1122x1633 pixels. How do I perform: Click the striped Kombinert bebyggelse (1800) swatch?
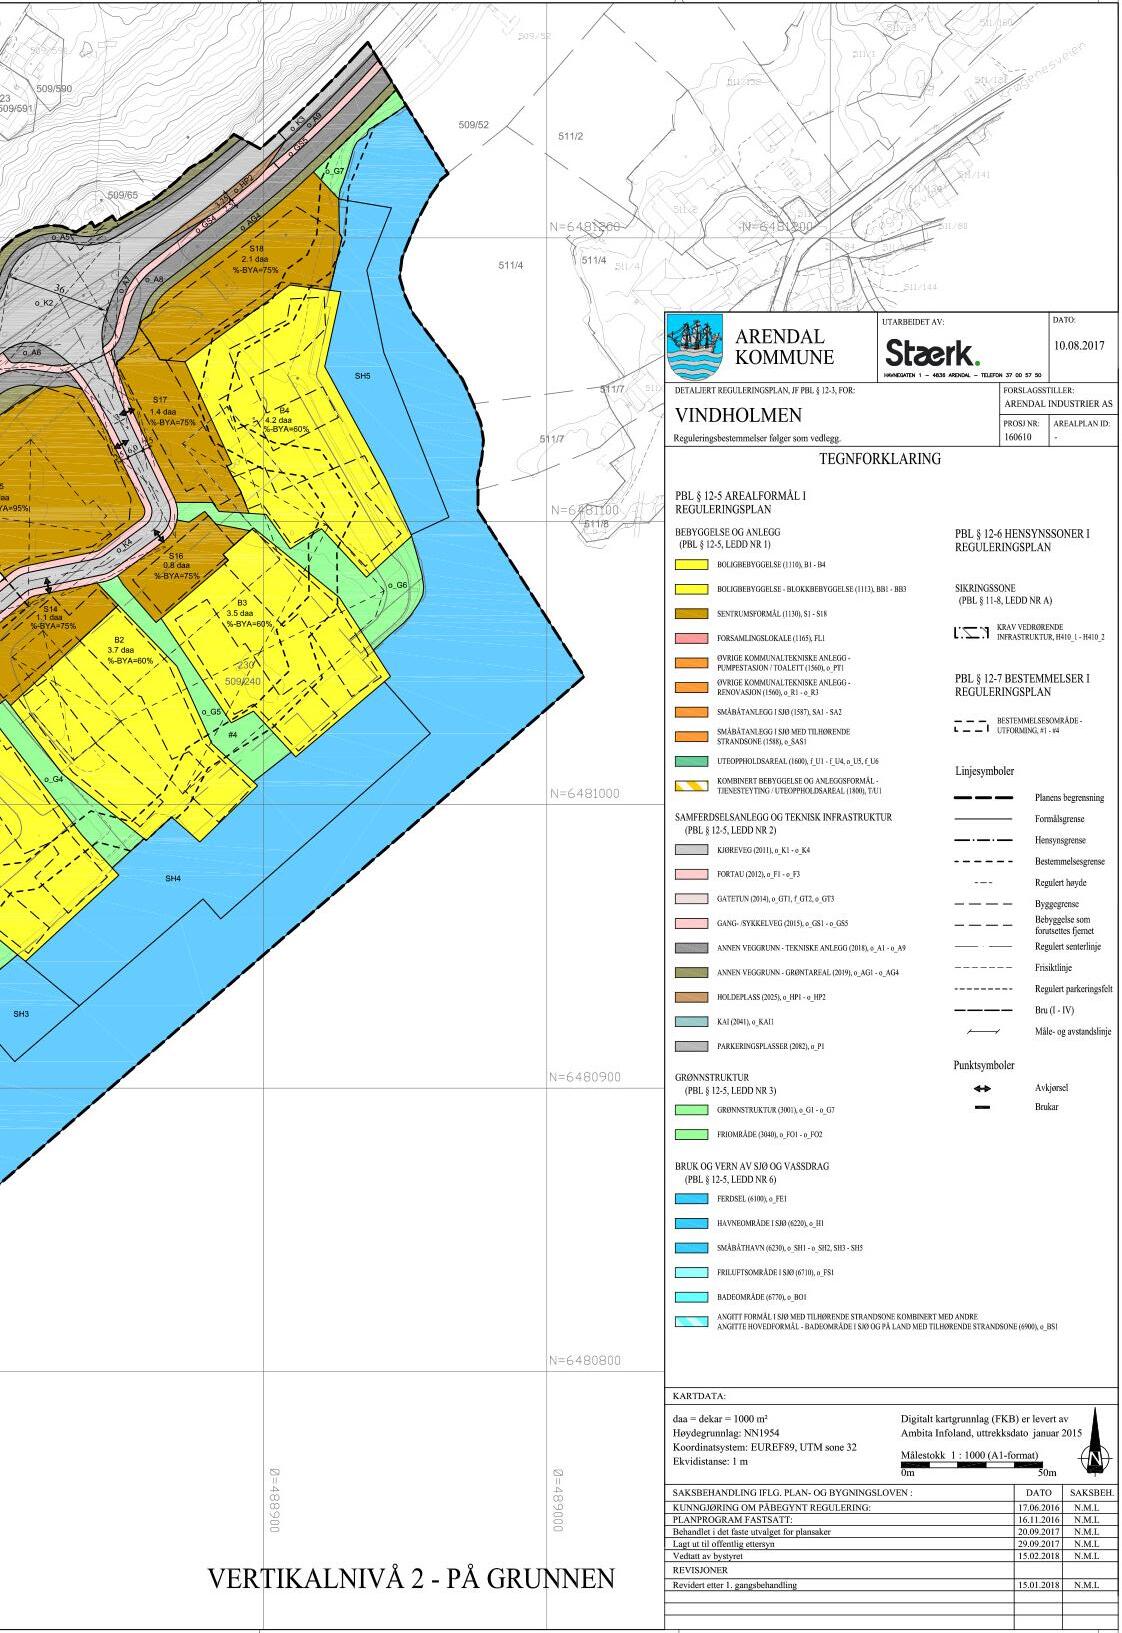tap(692, 786)
